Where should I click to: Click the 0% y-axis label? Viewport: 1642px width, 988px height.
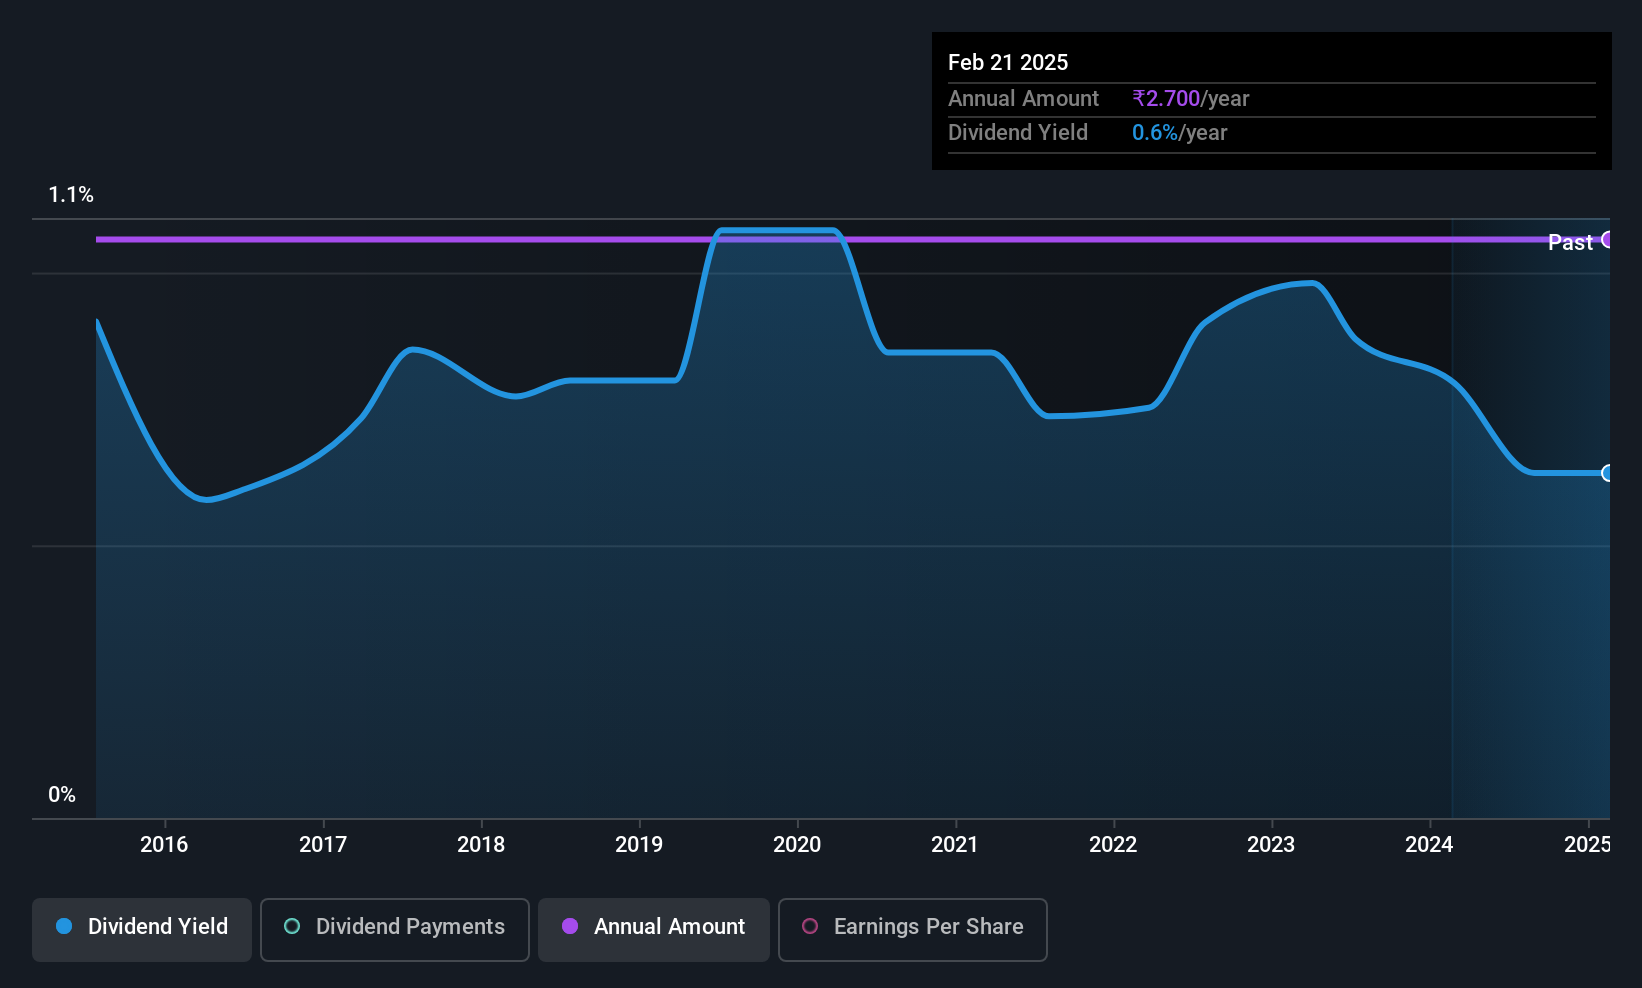[62, 795]
